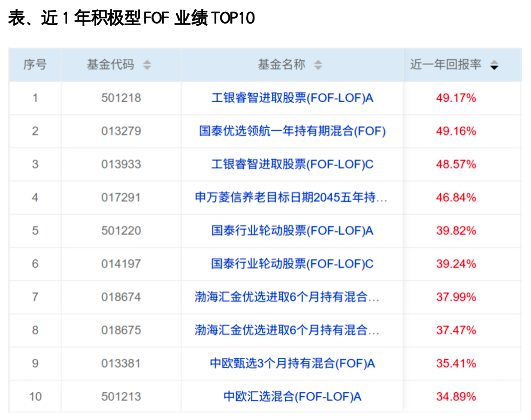Click the 基金名称 header label
This screenshot has width=531, height=420.
click(281, 64)
